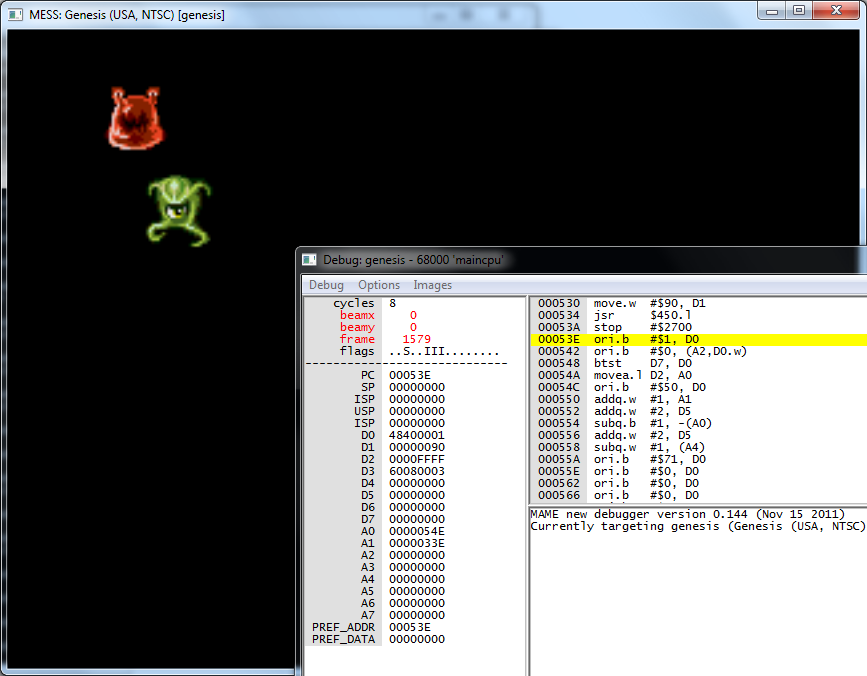Image resolution: width=867 pixels, height=676 pixels.
Task: Click the Debug window title bar icon
Action: click(310, 259)
